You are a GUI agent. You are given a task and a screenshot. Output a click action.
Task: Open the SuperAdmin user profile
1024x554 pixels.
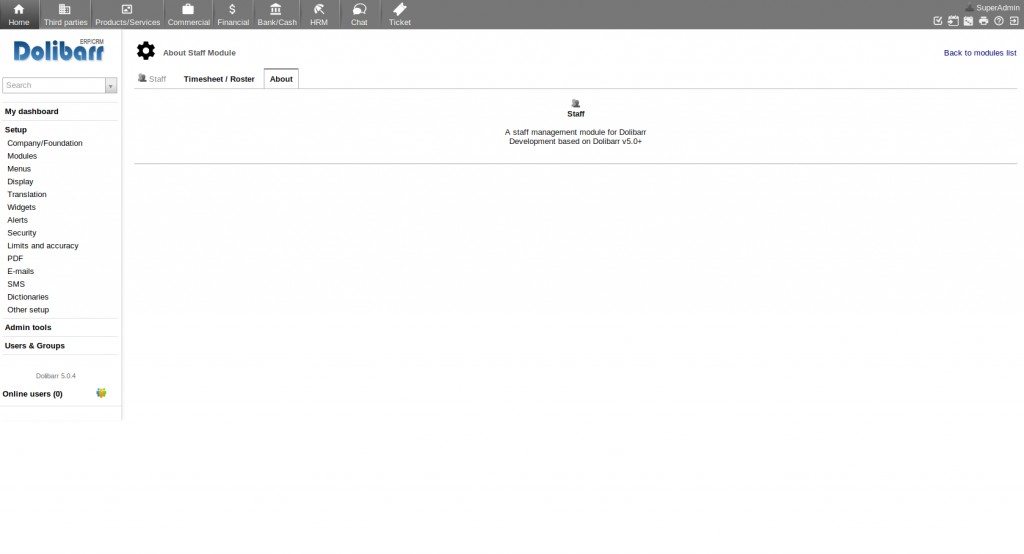click(992, 8)
